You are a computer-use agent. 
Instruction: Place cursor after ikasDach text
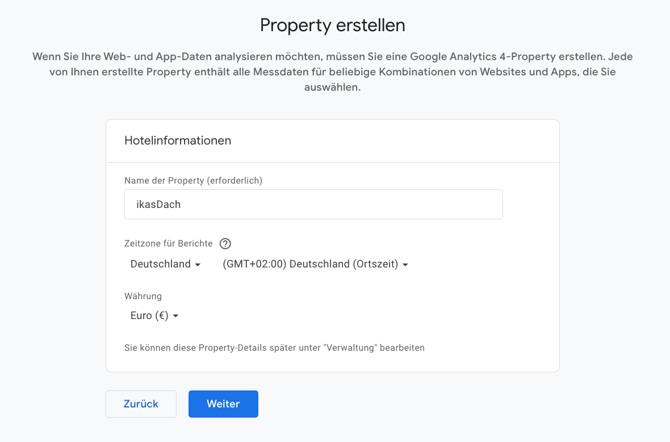(182, 204)
